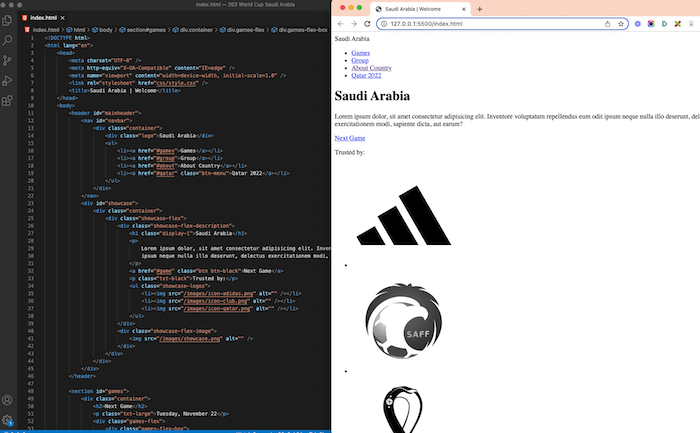Close the Saudi Arabia | Welcome tab
700x433 pixels.
(x=463, y=9)
